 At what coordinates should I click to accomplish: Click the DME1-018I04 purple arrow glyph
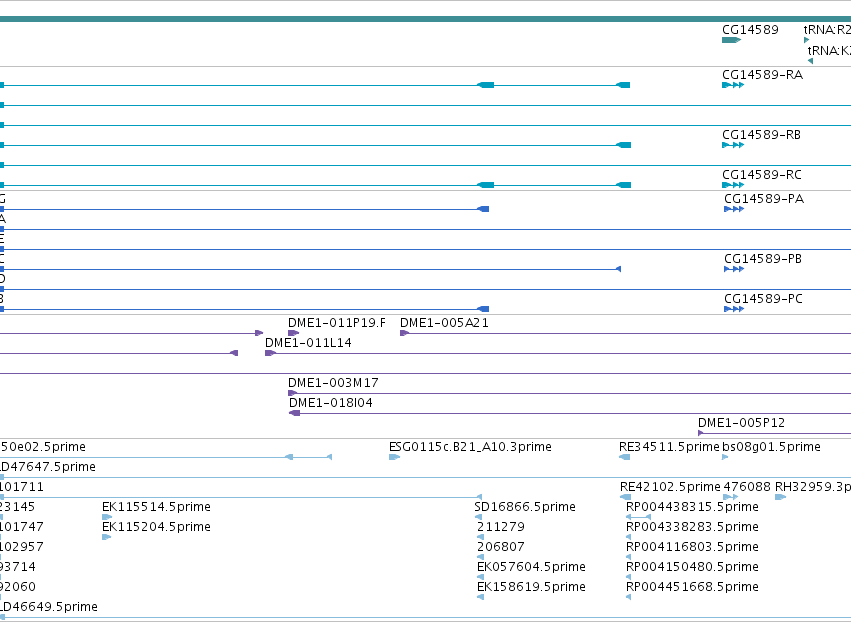(x=294, y=413)
